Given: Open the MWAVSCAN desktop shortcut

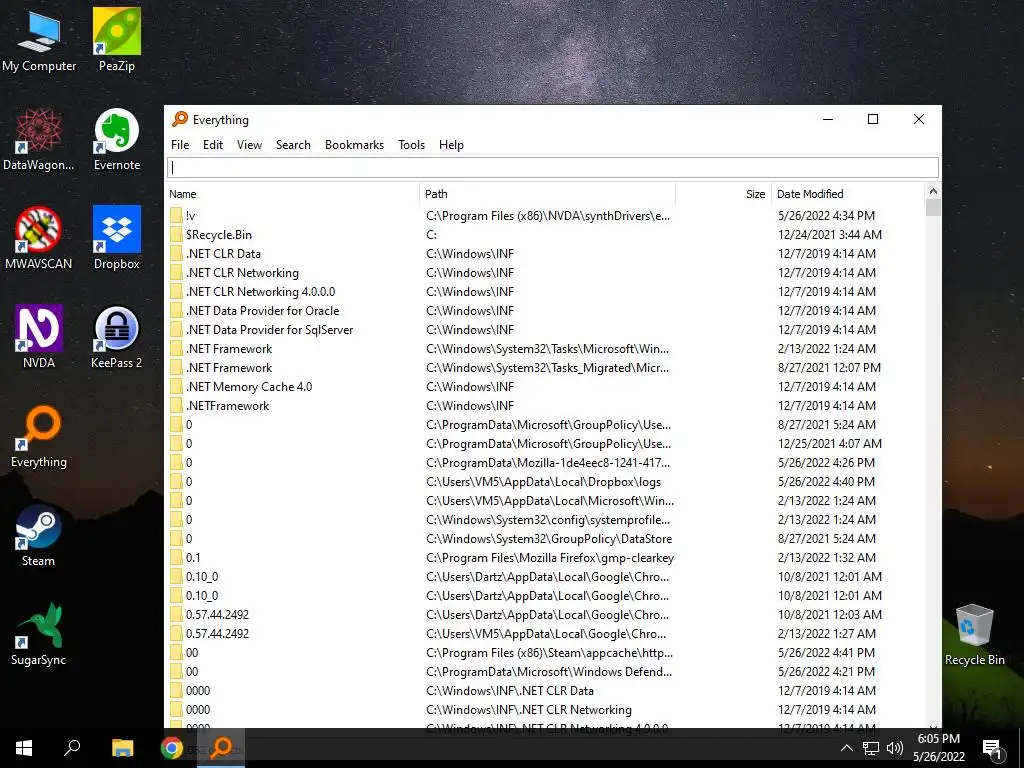Looking at the screenshot, I should pyautogui.click(x=39, y=238).
